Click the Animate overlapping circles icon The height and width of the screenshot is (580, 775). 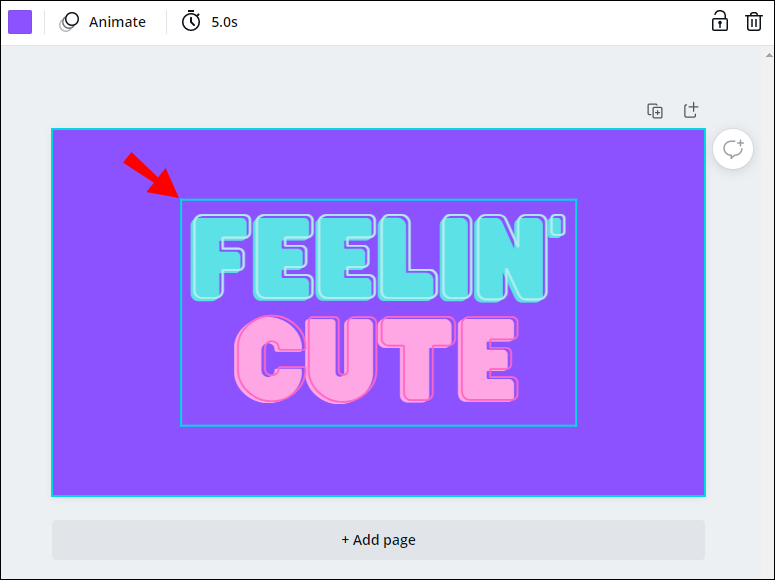pos(69,22)
